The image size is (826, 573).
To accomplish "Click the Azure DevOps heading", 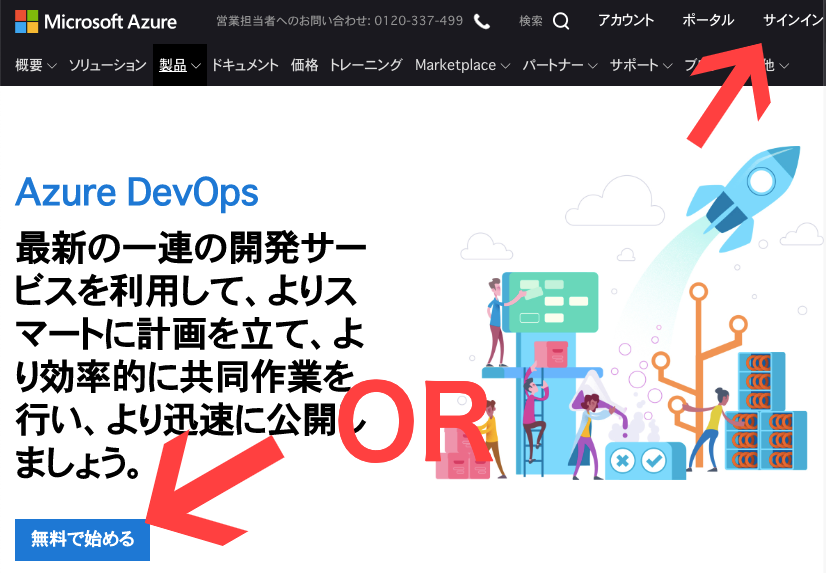I will click(x=137, y=192).
